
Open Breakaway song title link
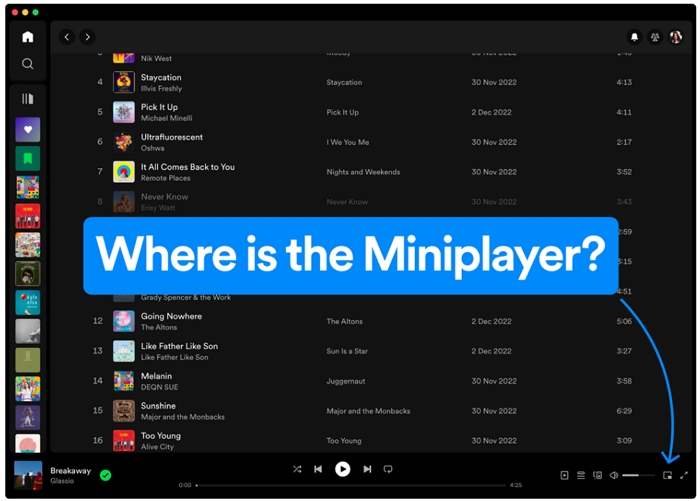point(71,471)
